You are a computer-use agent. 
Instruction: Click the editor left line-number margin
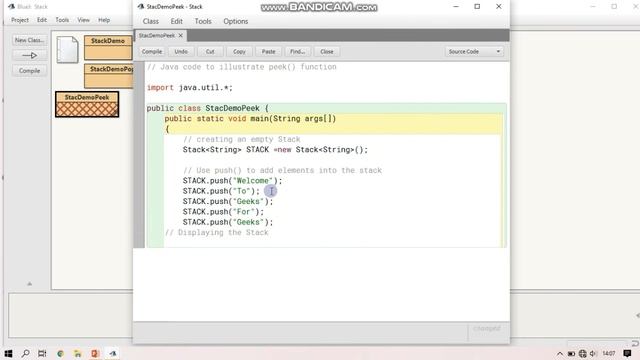tap(139, 154)
